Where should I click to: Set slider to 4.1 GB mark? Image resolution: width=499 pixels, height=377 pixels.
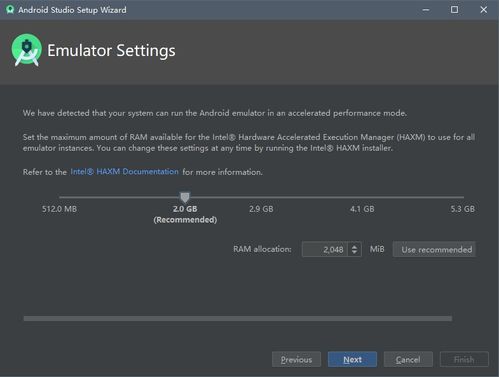pyautogui.click(x=362, y=197)
